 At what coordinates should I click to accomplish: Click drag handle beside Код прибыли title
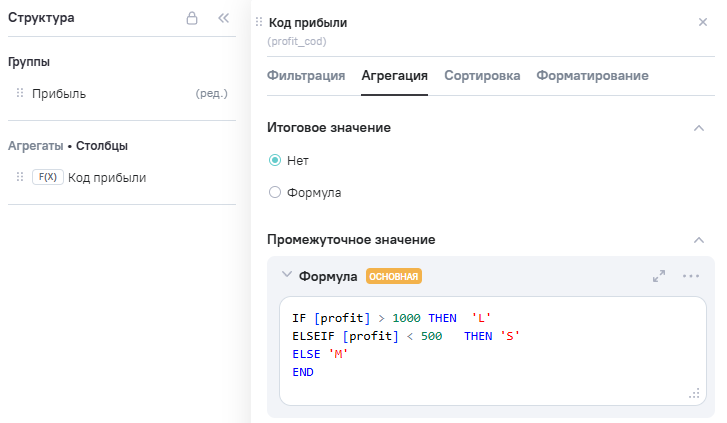(x=260, y=22)
